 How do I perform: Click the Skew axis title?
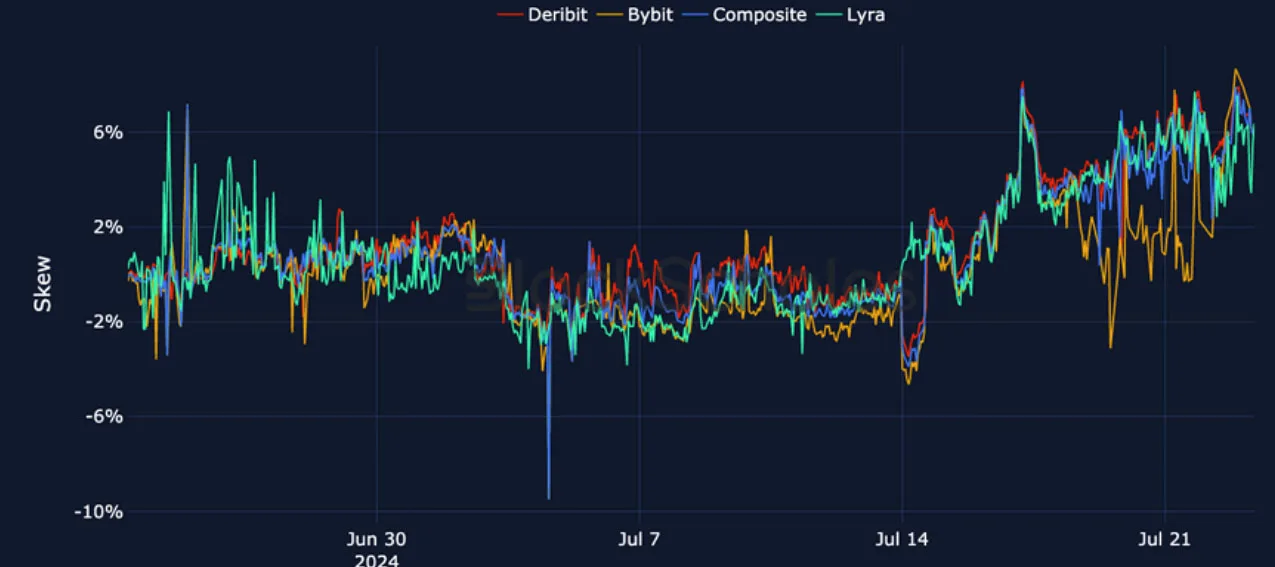click(43, 284)
